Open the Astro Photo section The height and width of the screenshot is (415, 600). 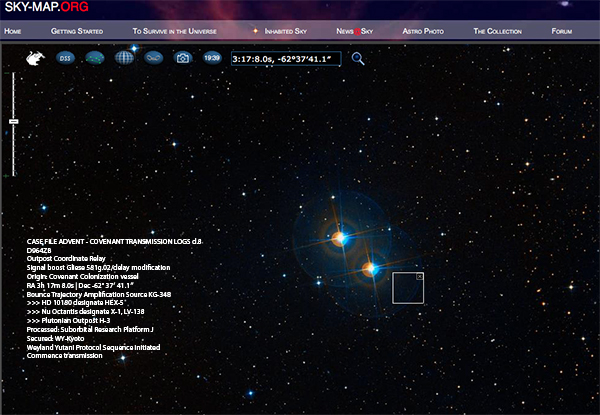(422, 32)
